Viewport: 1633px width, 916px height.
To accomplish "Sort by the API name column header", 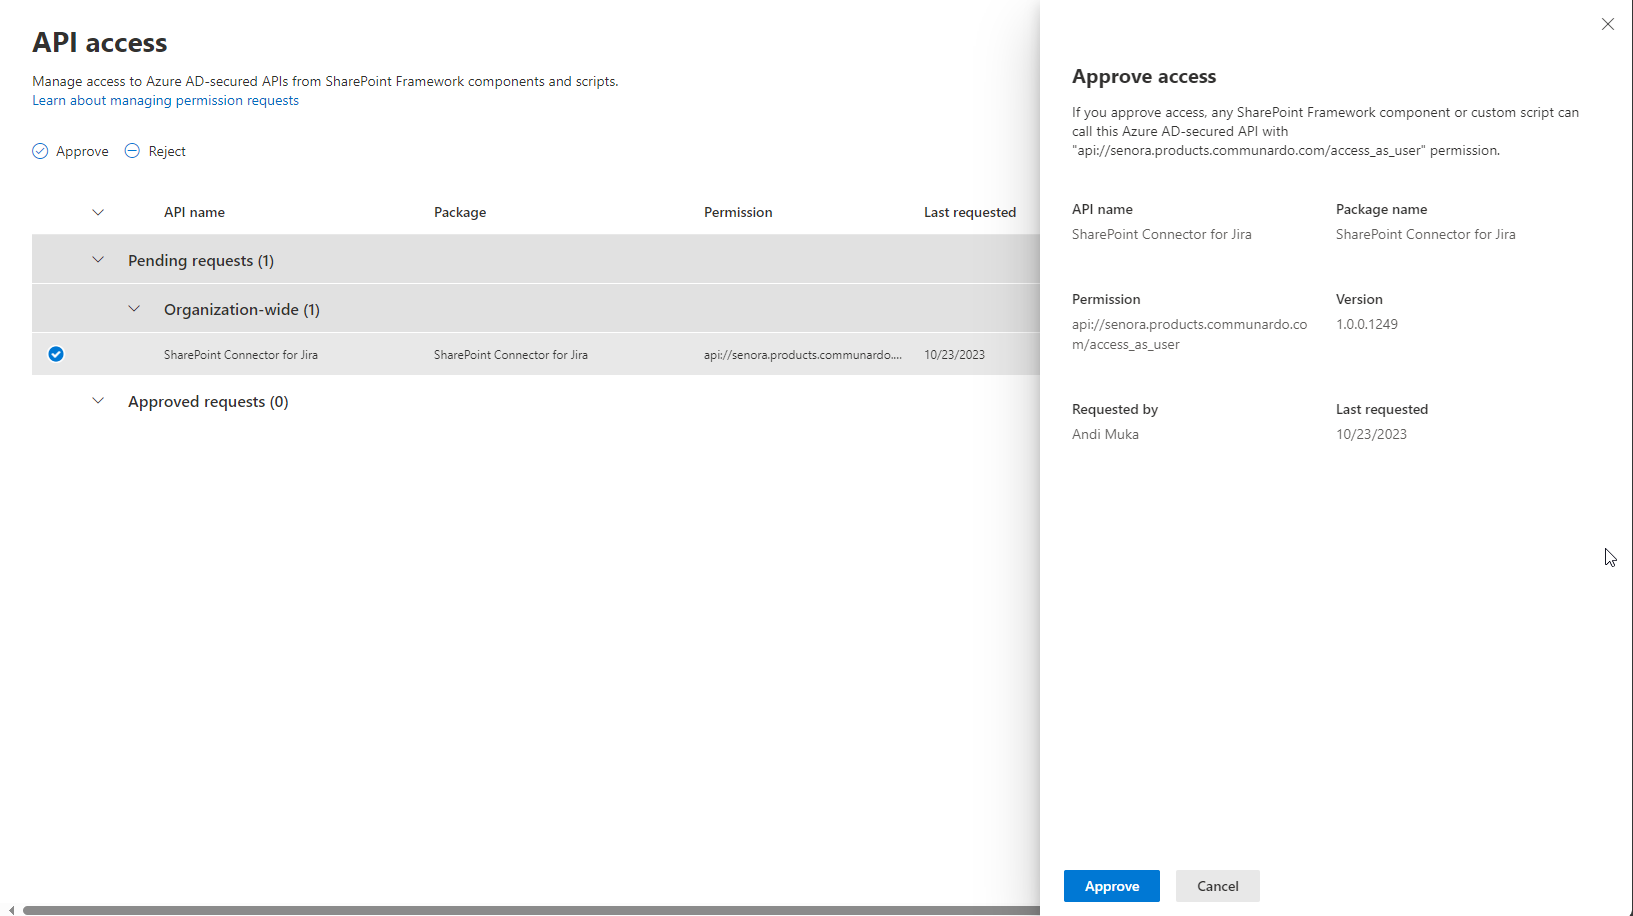I will pyautogui.click(x=194, y=212).
